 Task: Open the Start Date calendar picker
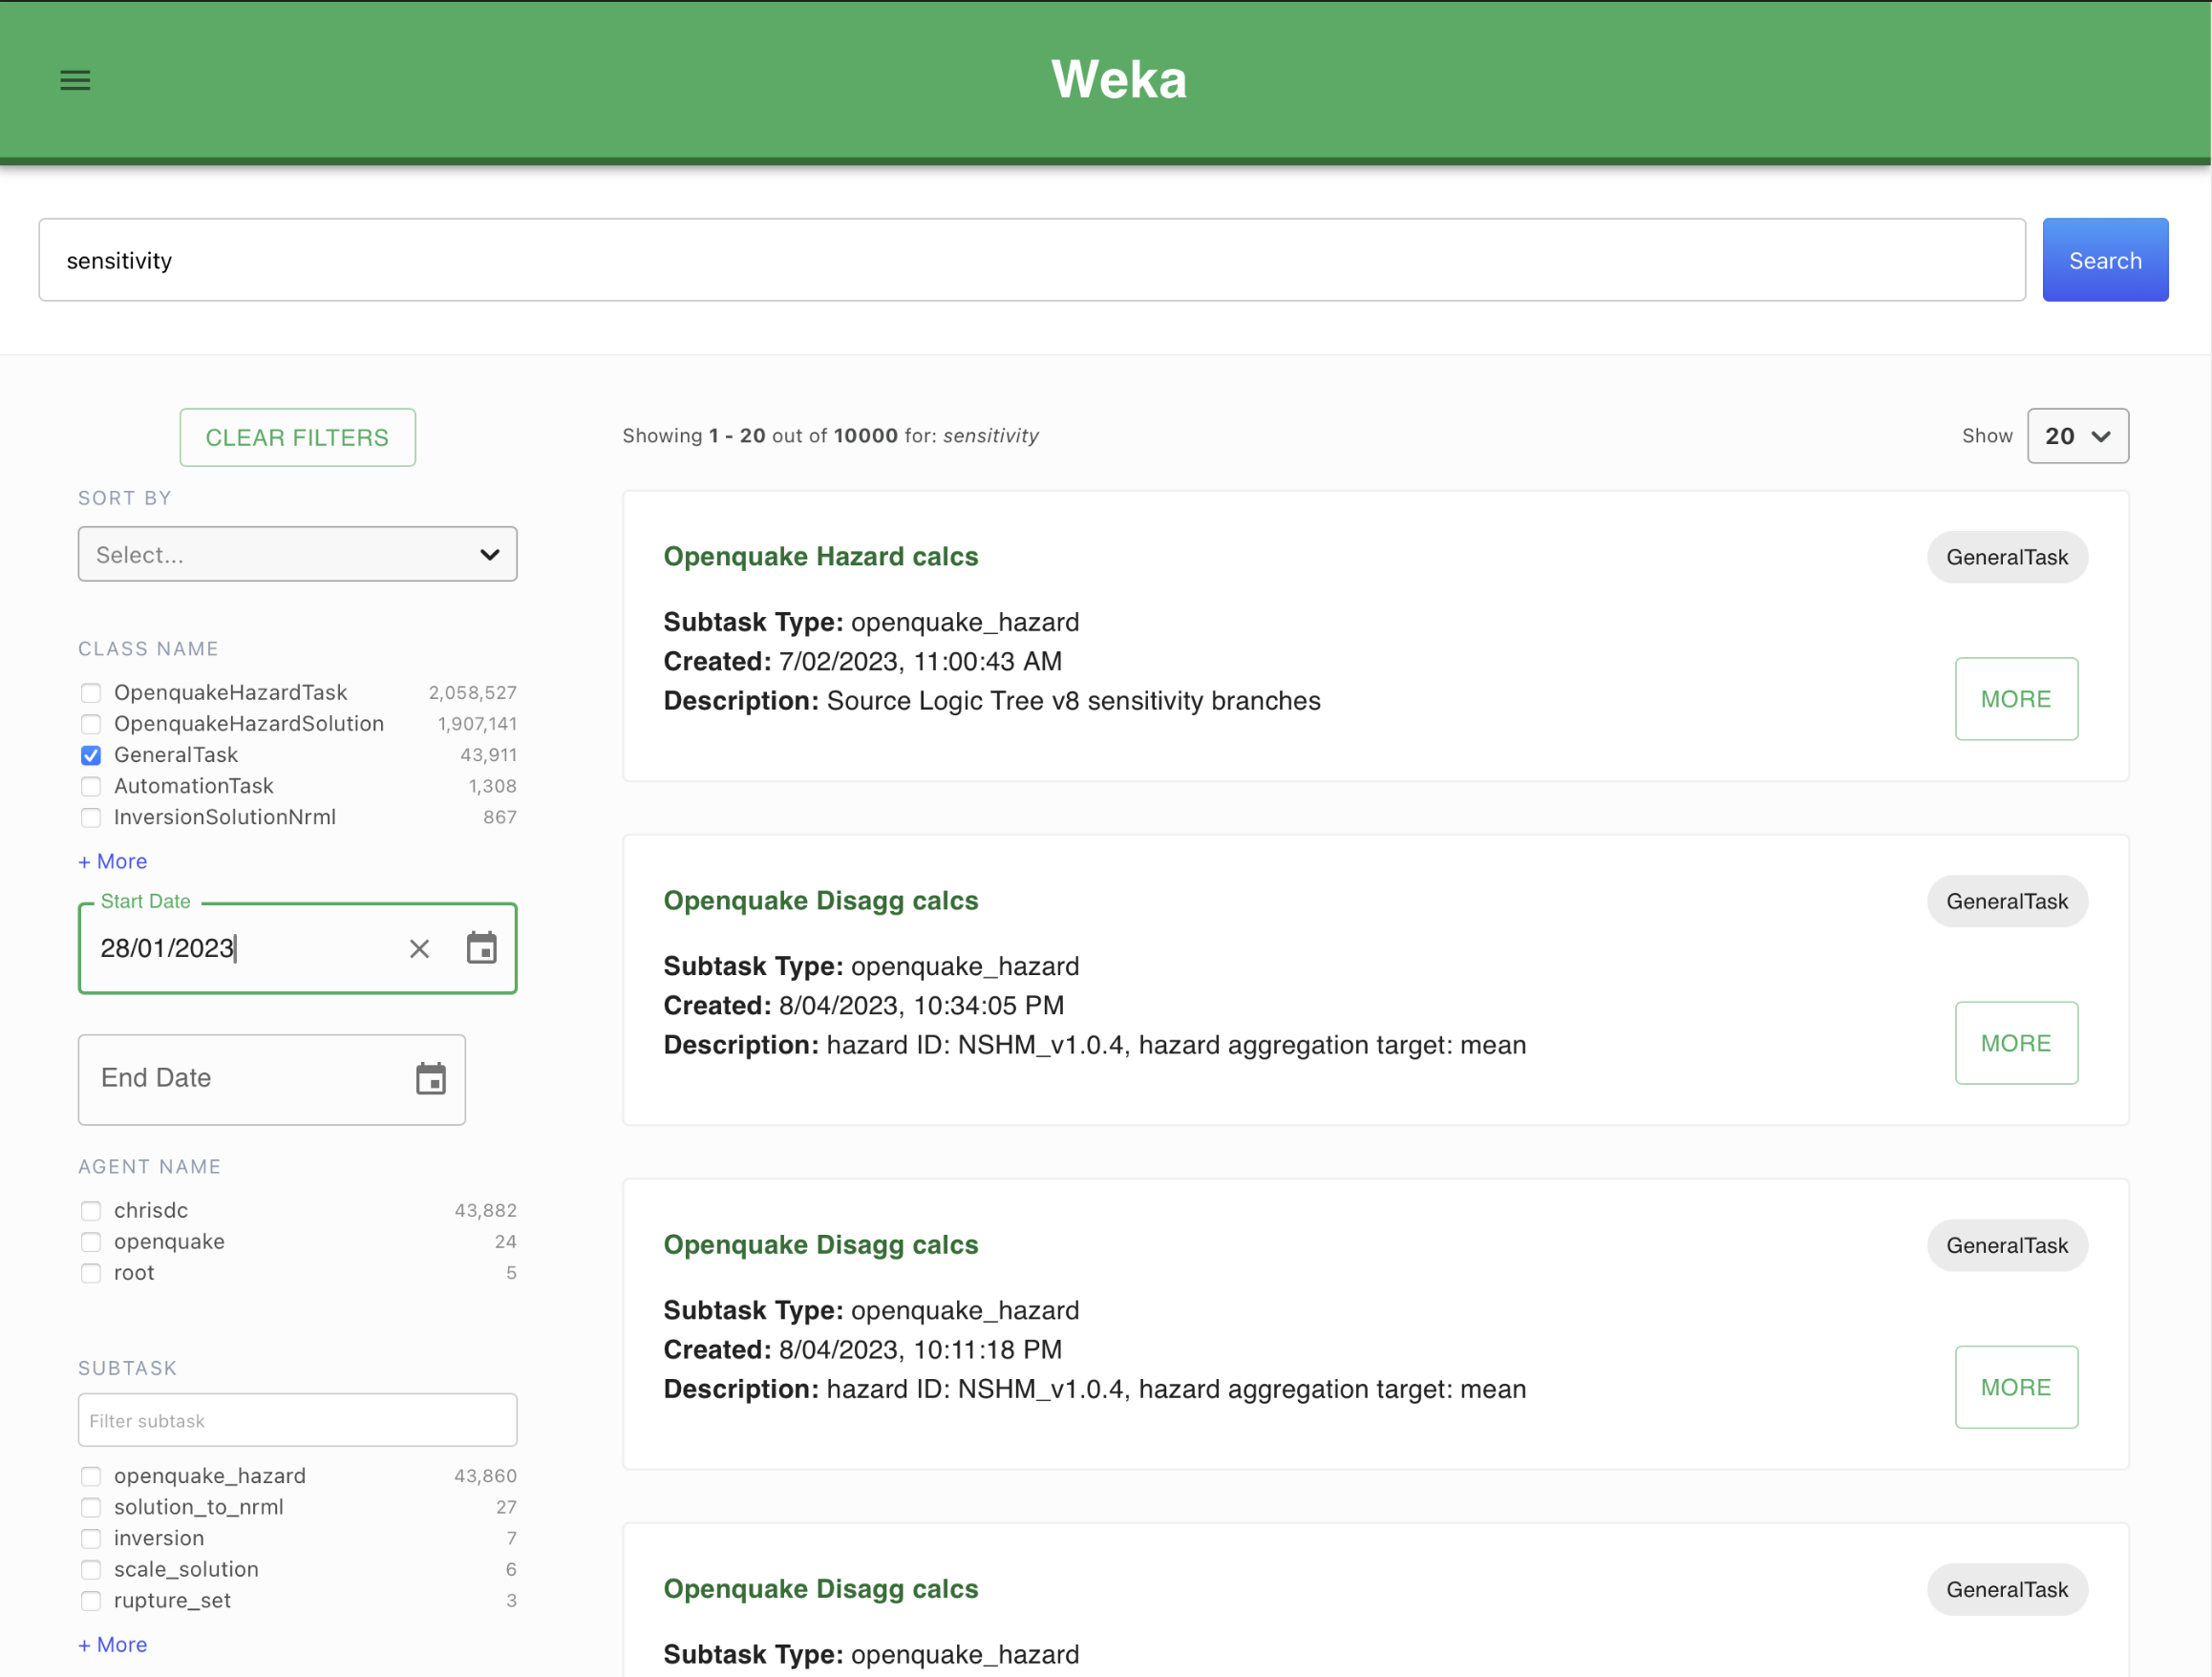coord(482,947)
